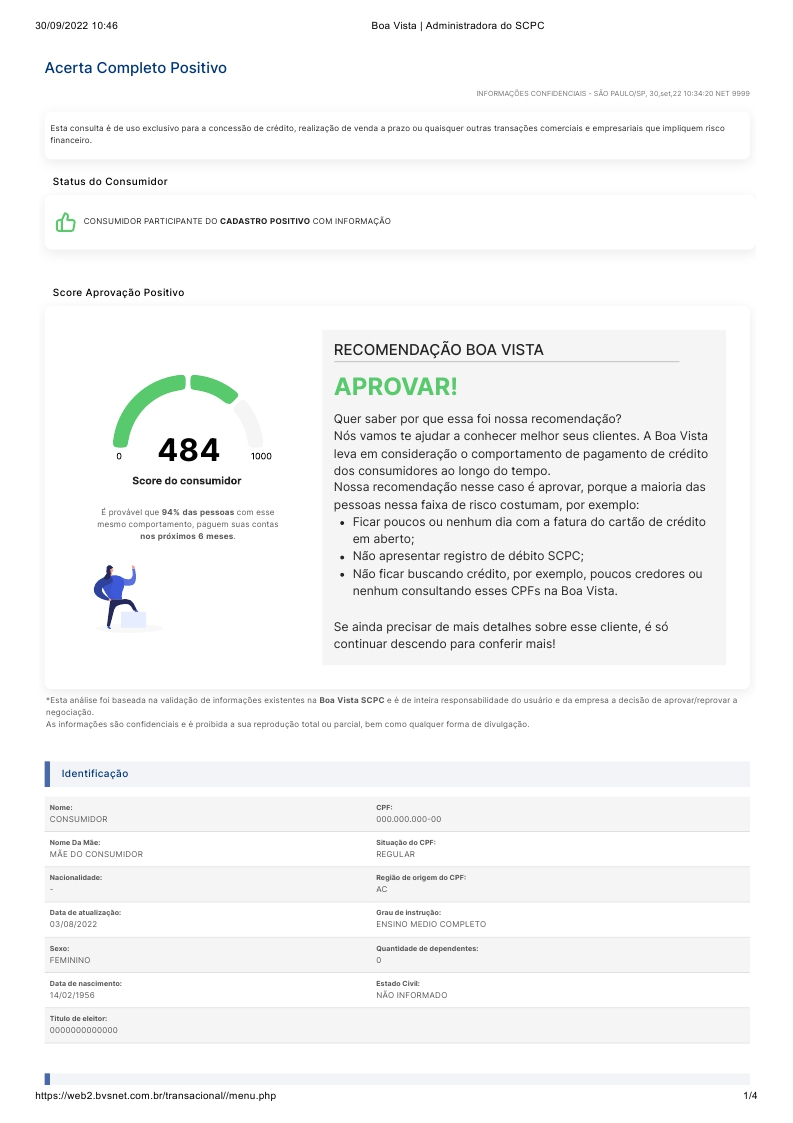Click the ENSINO MEDIO COMPLETO value
793x1123 pixels.
[431, 925]
